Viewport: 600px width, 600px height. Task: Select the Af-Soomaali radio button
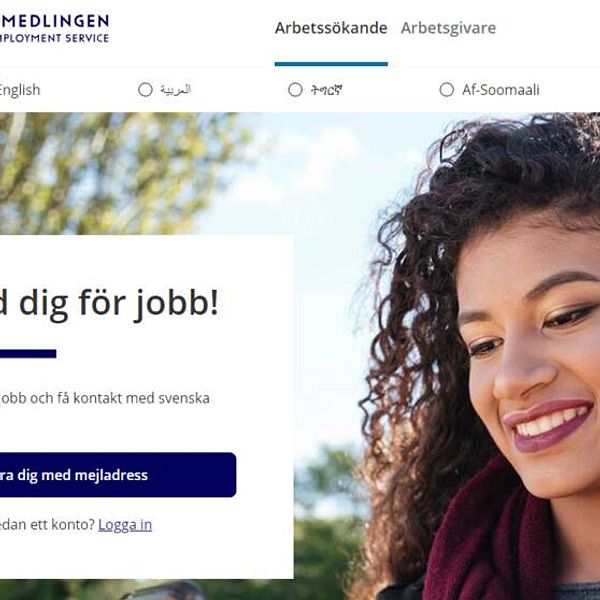447,90
